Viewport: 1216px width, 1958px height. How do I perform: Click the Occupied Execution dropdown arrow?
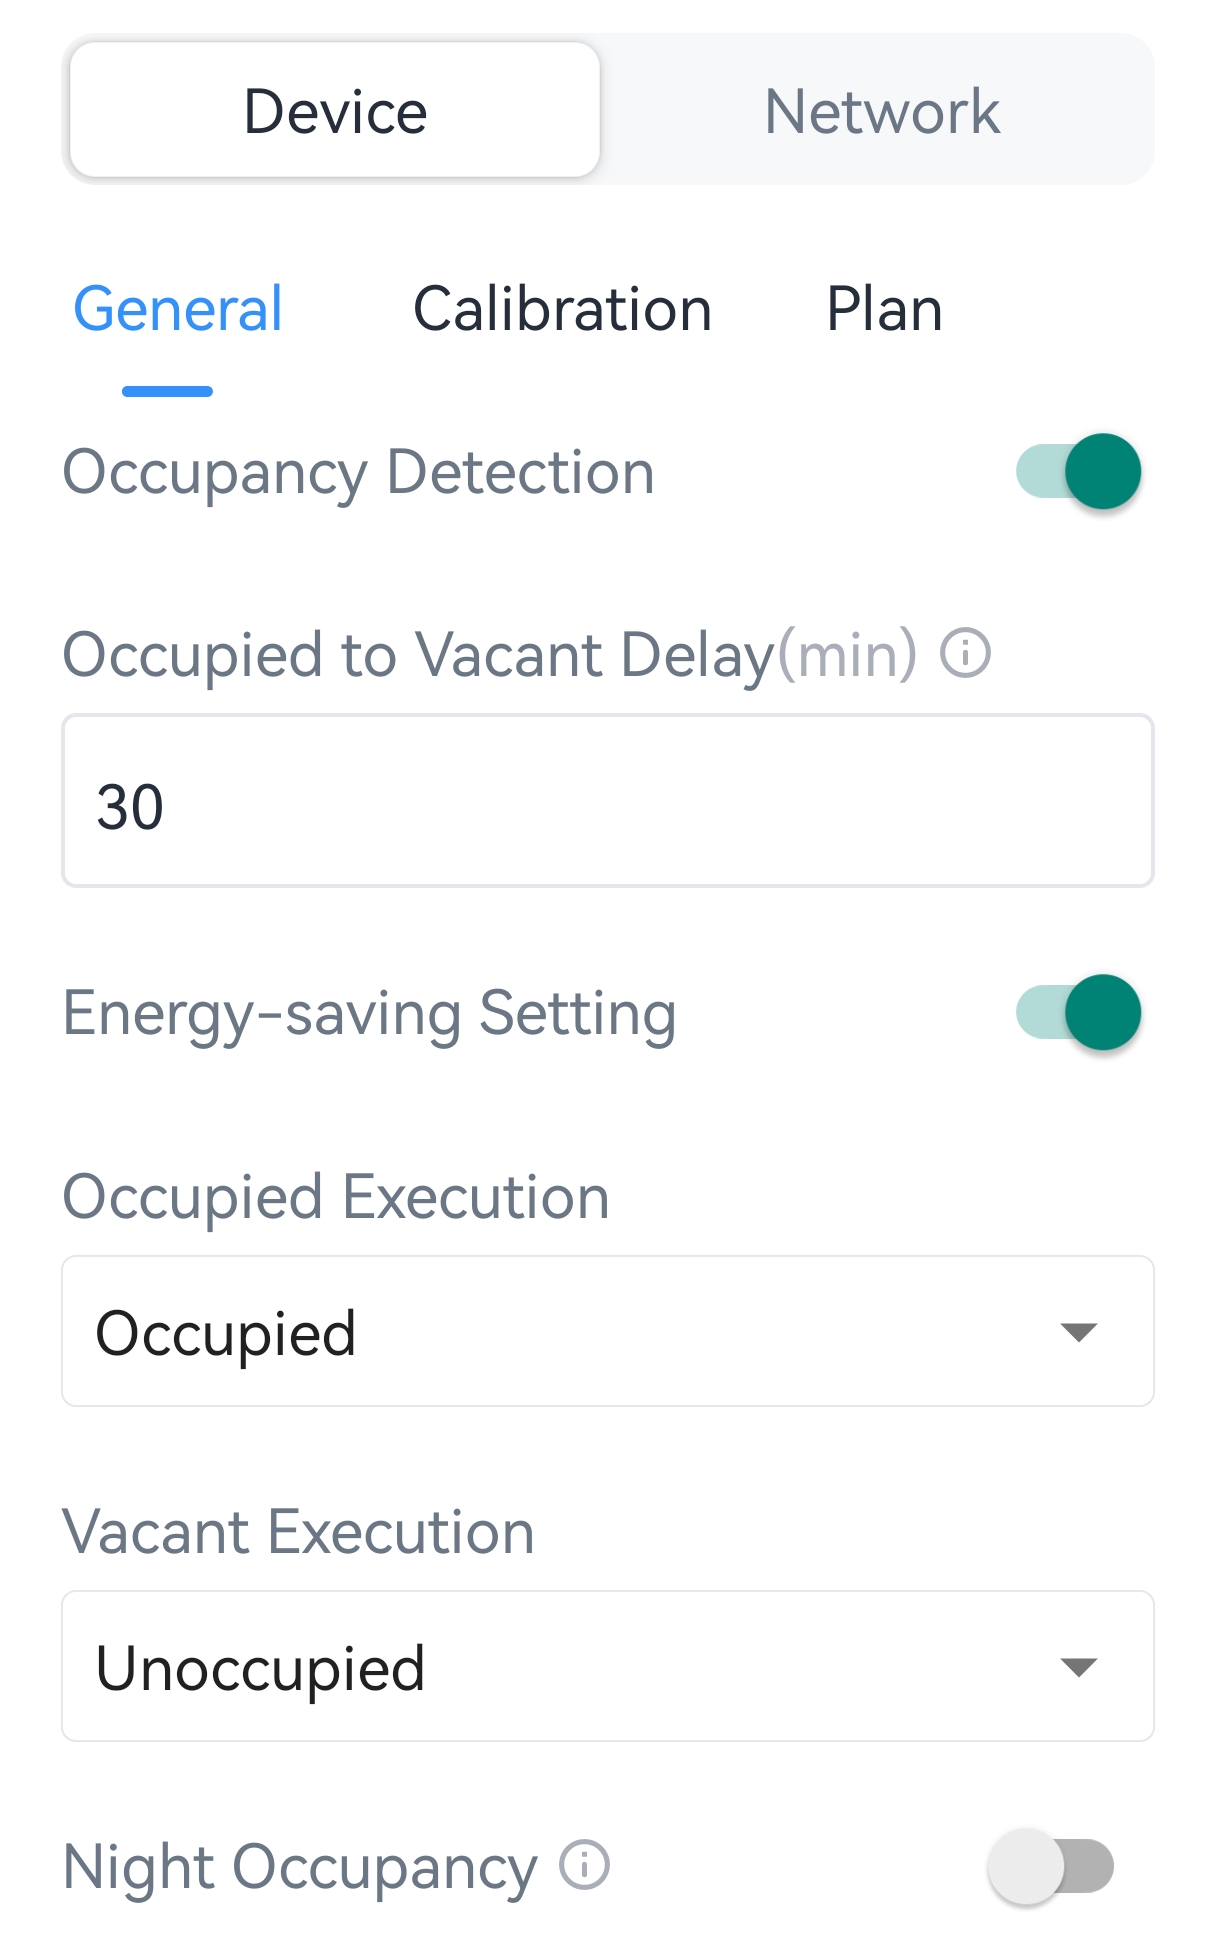tap(1078, 1332)
